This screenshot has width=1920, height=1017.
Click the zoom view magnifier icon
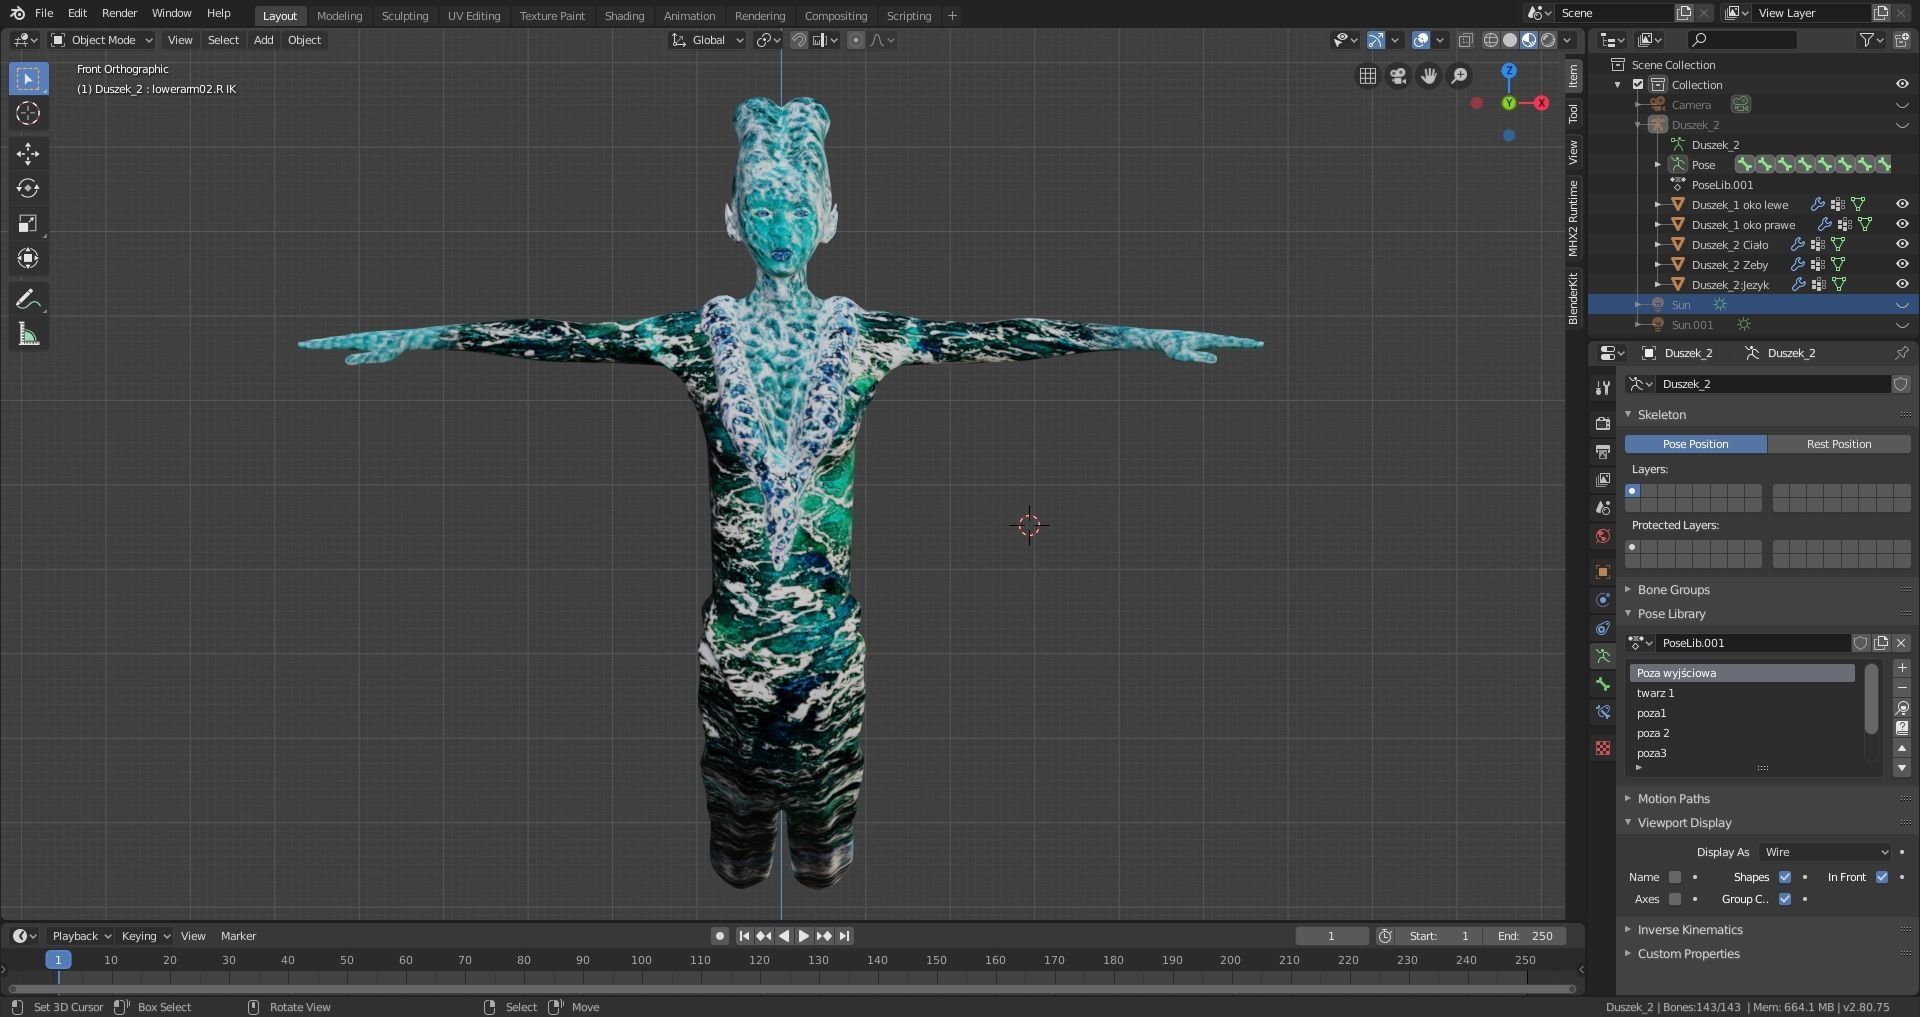click(1460, 76)
